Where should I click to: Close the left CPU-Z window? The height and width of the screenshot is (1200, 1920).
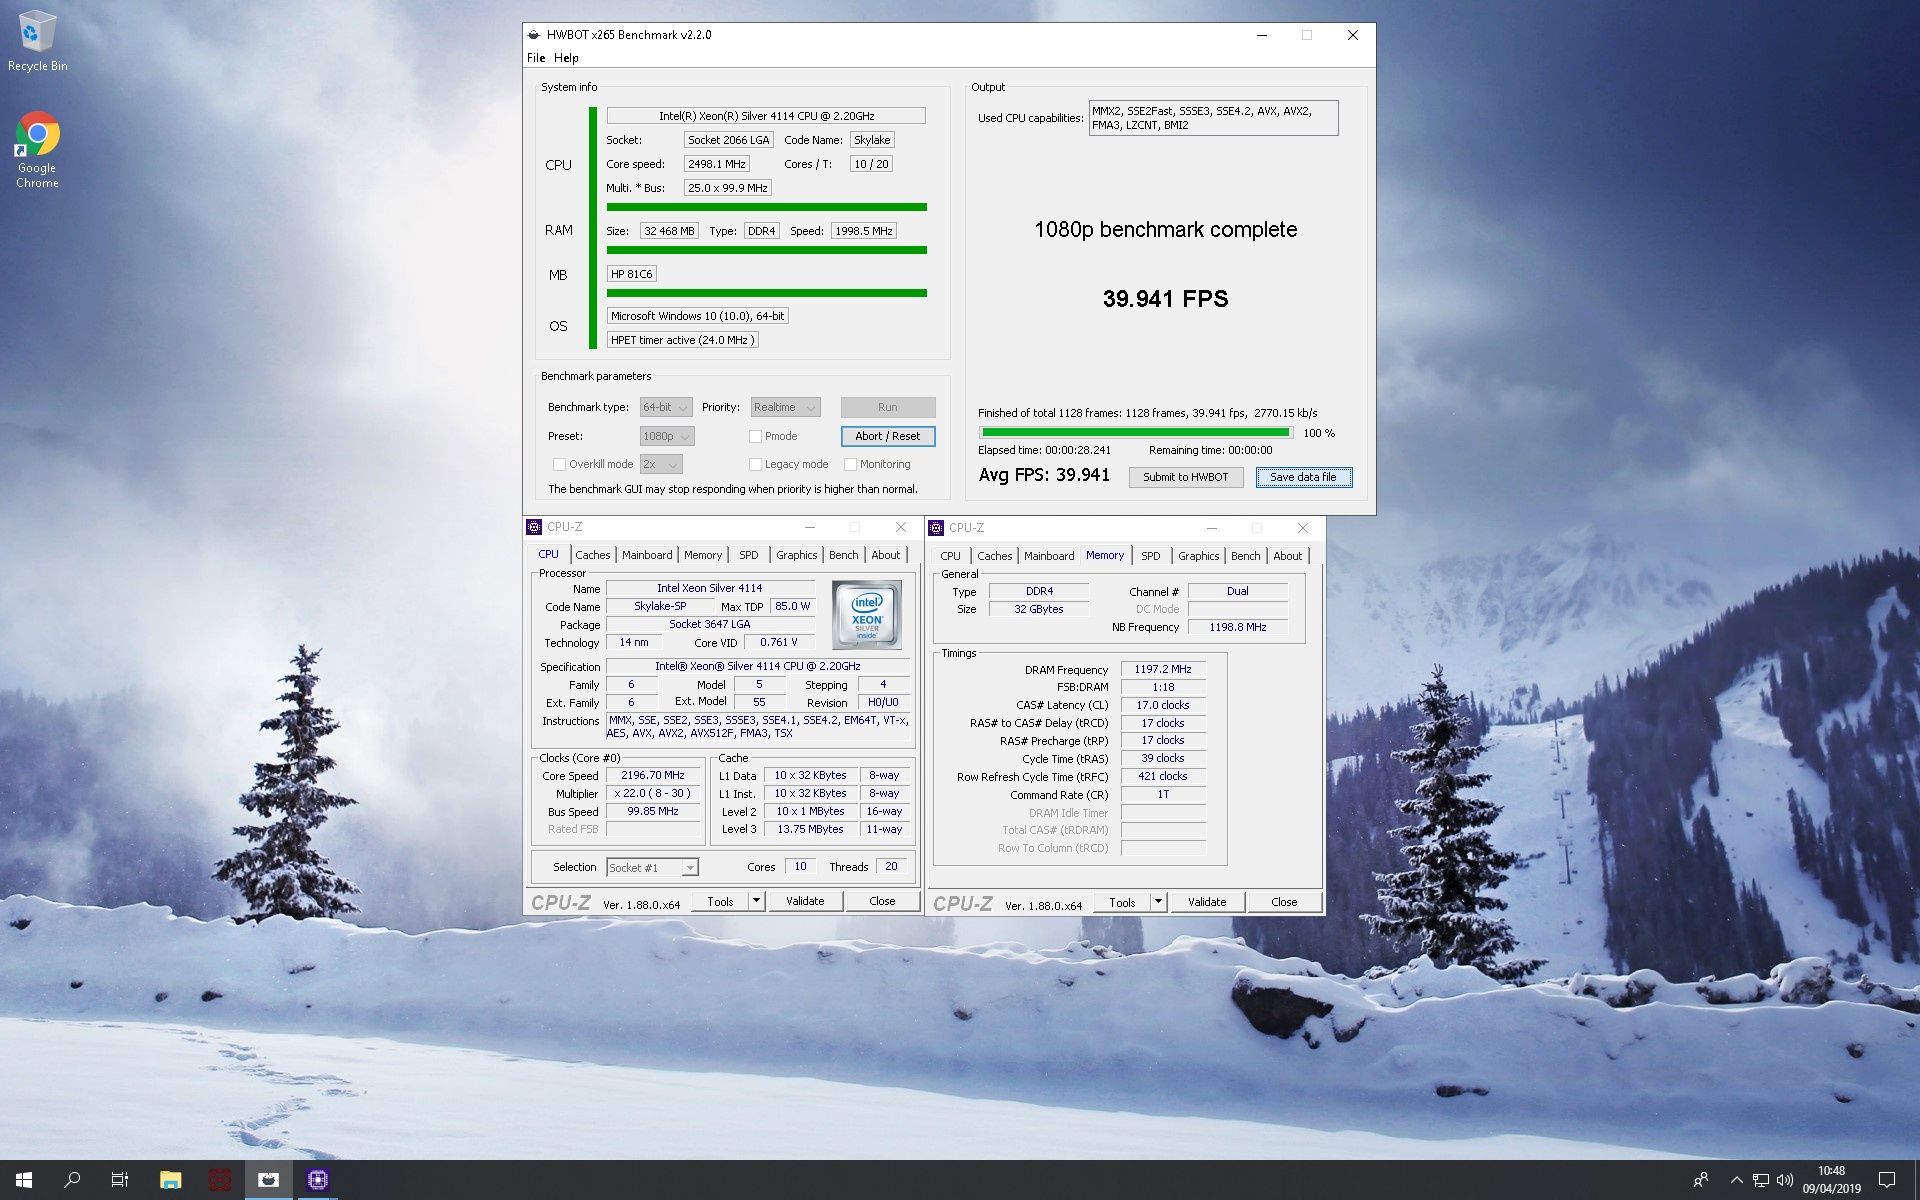coord(901,527)
